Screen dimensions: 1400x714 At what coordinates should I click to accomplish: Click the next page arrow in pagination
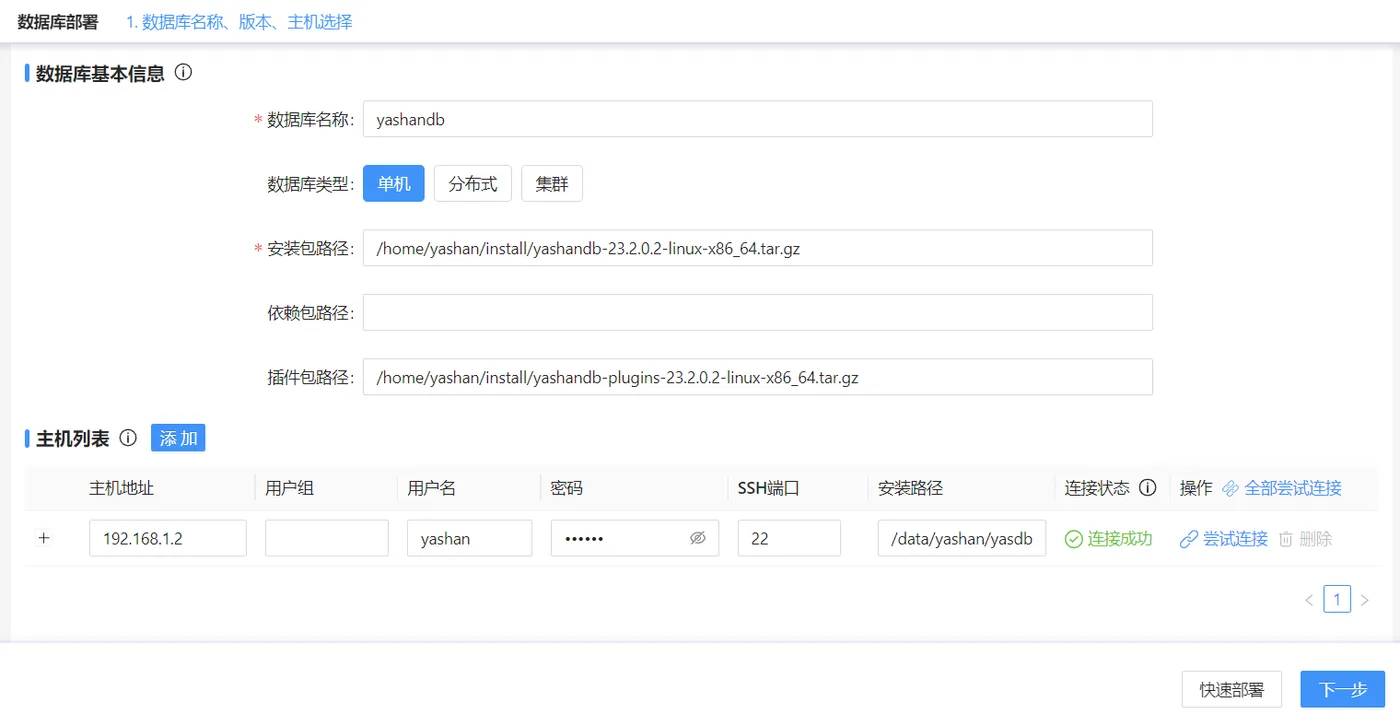pyautogui.click(x=1365, y=598)
